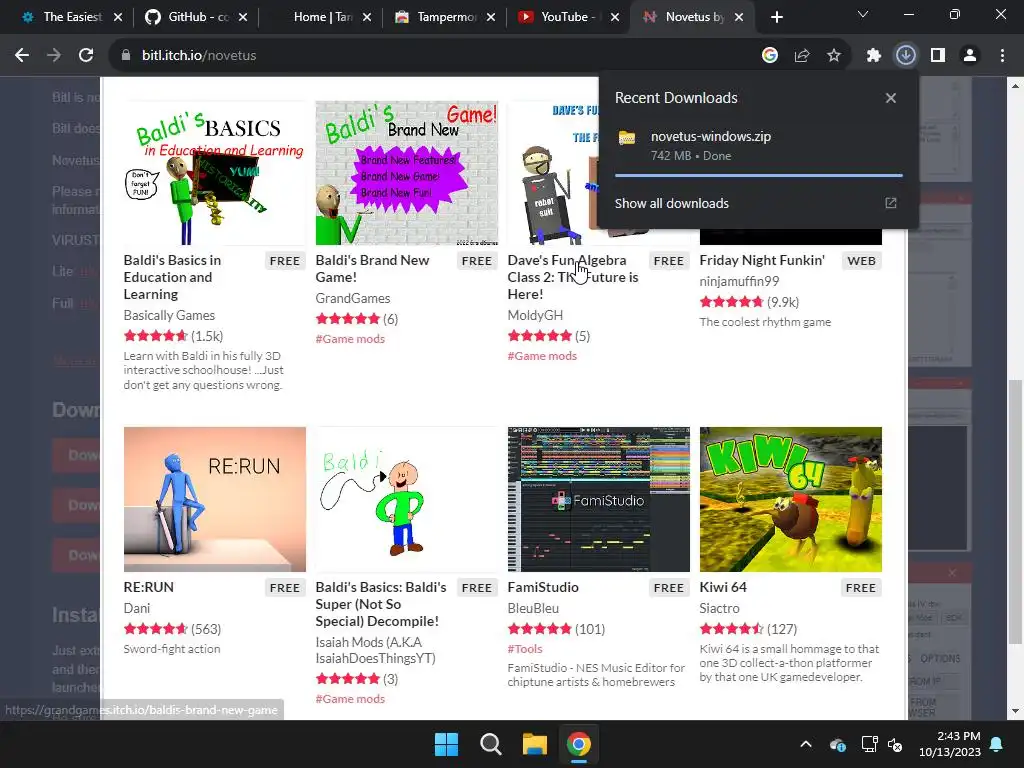Open author GrandGames

coord(353,298)
